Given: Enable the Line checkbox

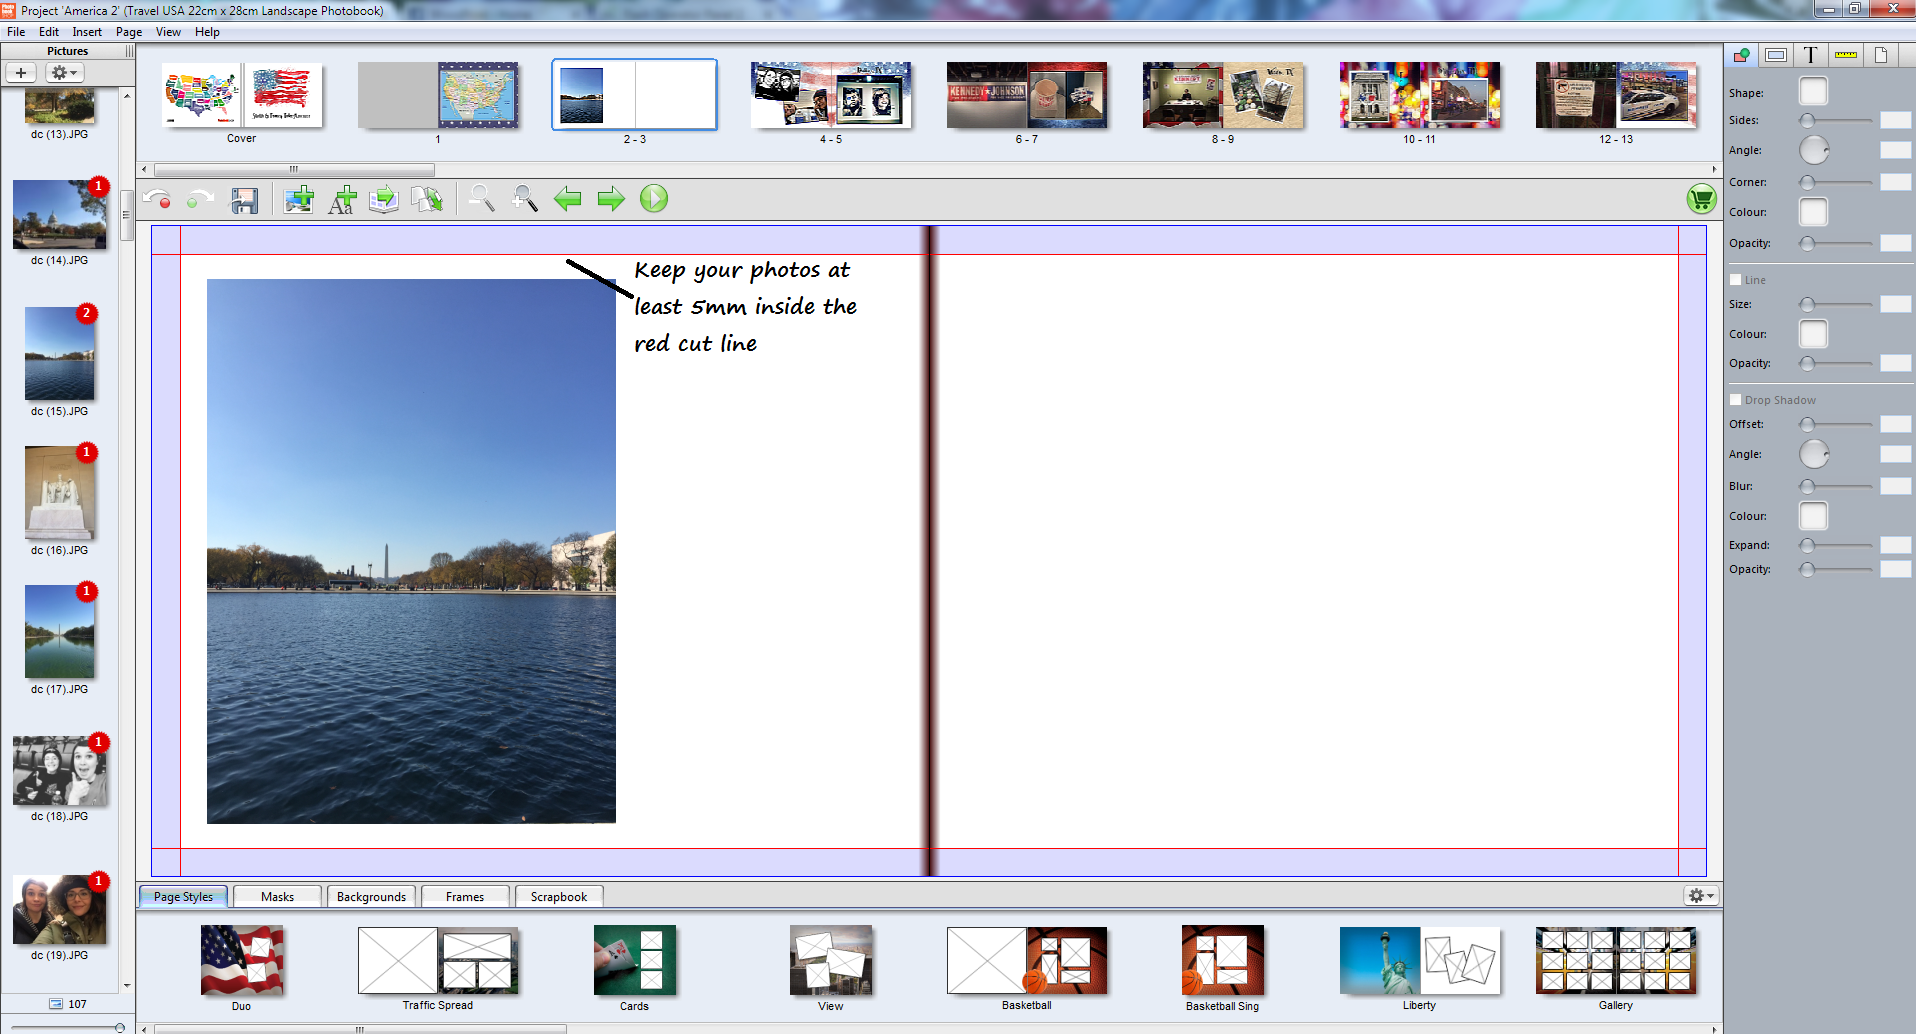Looking at the screenshot, I should tap(1736, 280).
